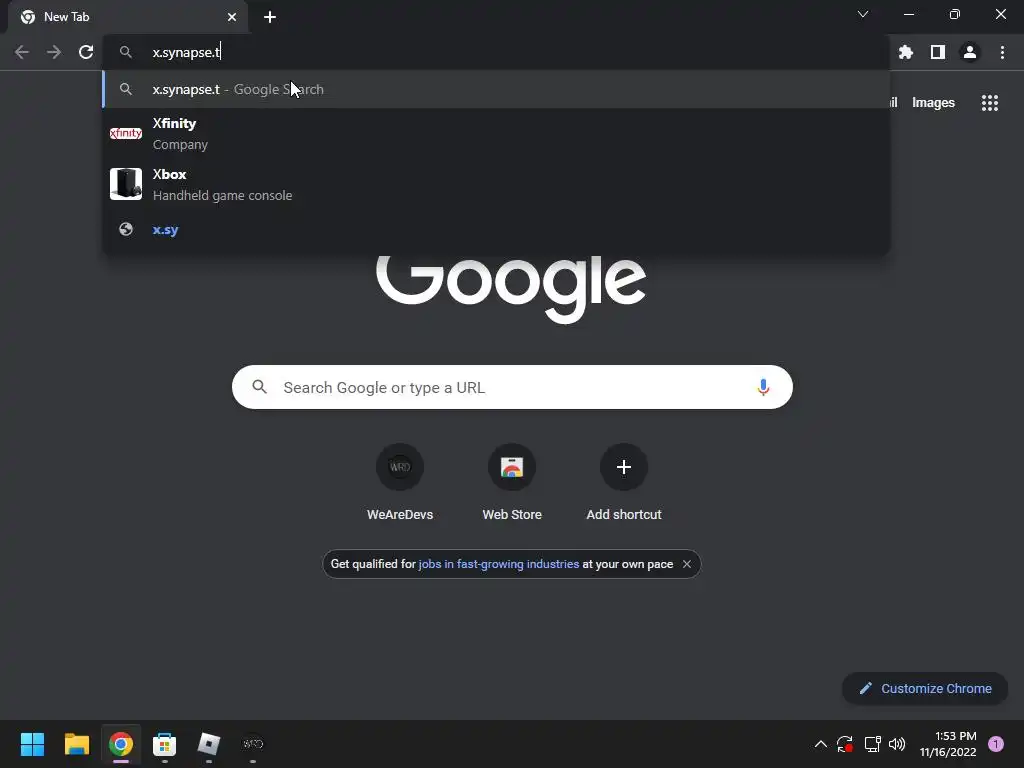This screenshot has width=1024, height=768.
Task: Open the WeAreDevs shortcut tile
Action: pyautogui.click(x=400, y=482)
